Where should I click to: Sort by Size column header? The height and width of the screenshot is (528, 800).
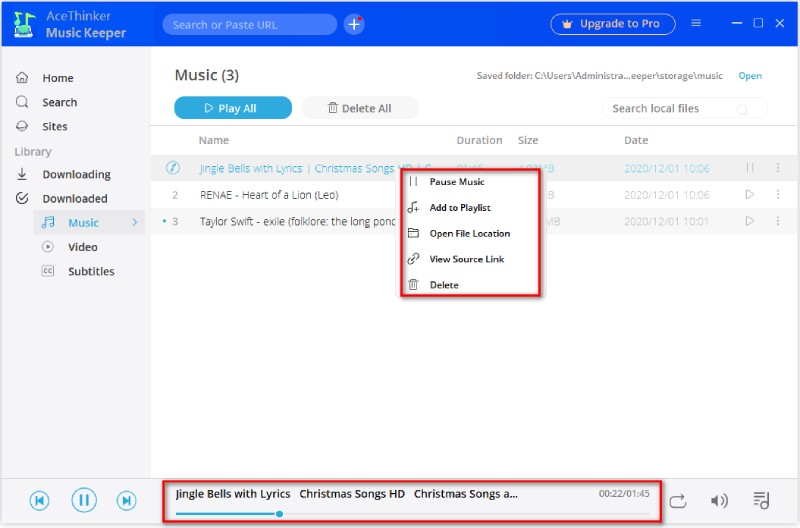point(528,140)
